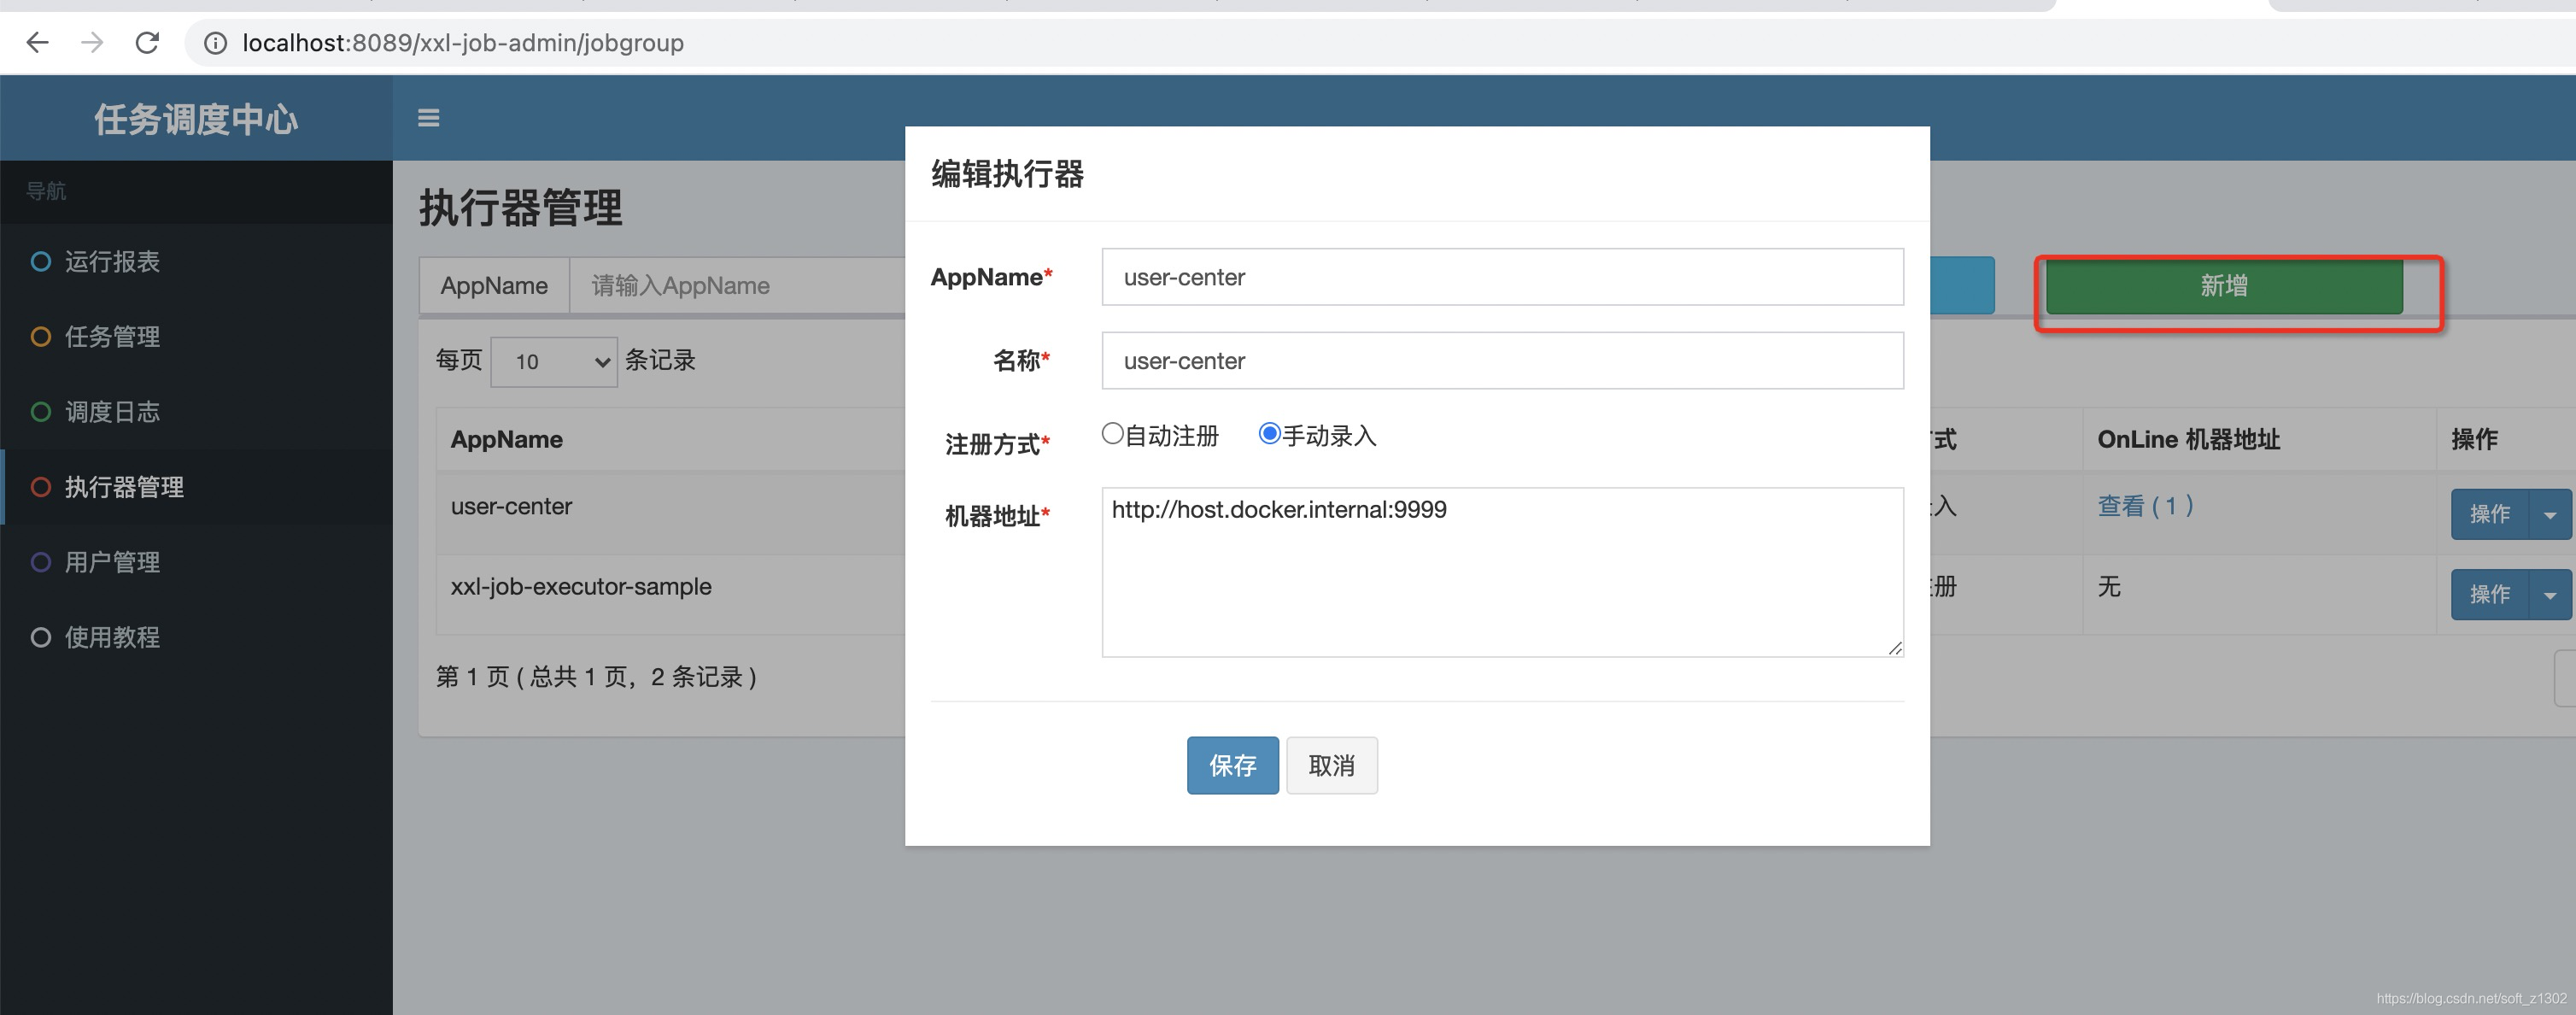Click the OnLine 机器地址 column header
Viewport: 2576px width, 1015px height.
[2188, 439]
